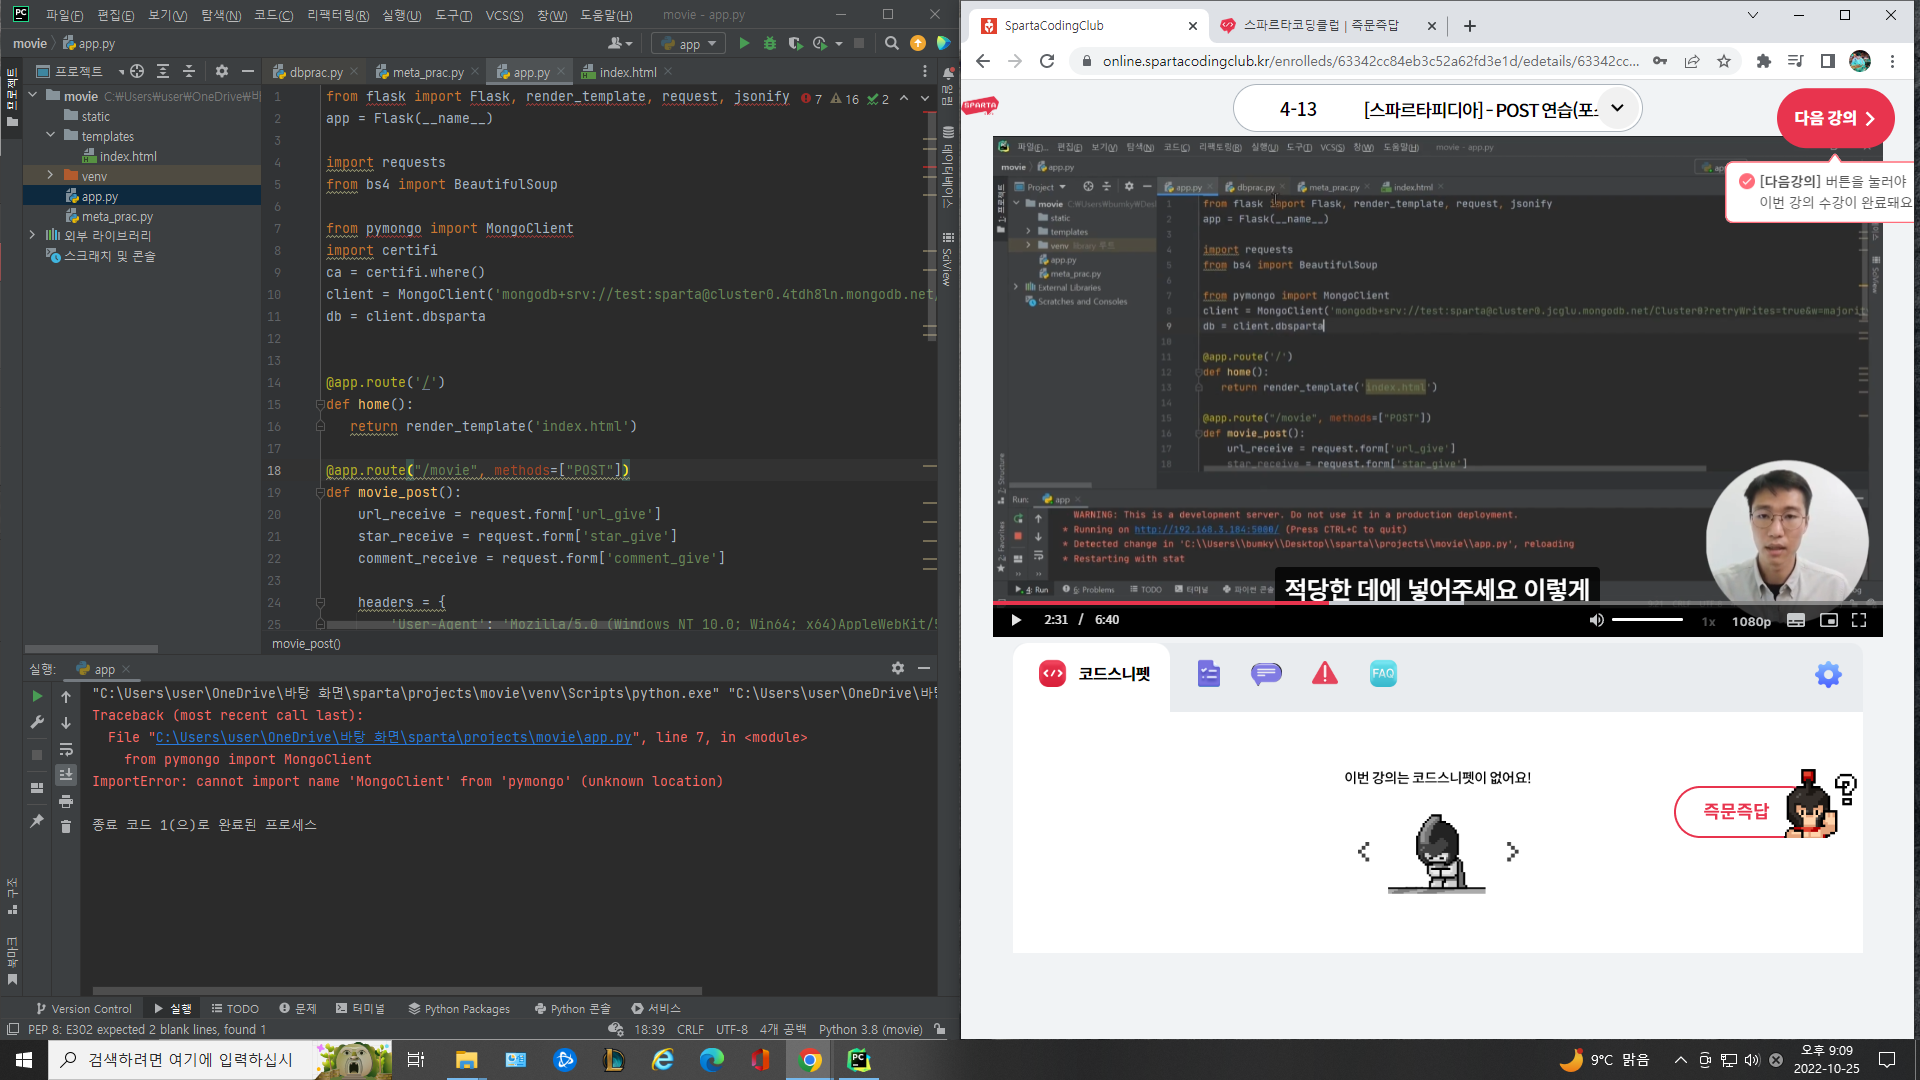
Task: Mute the lecture video speaker
Action: pos(1596,620)
